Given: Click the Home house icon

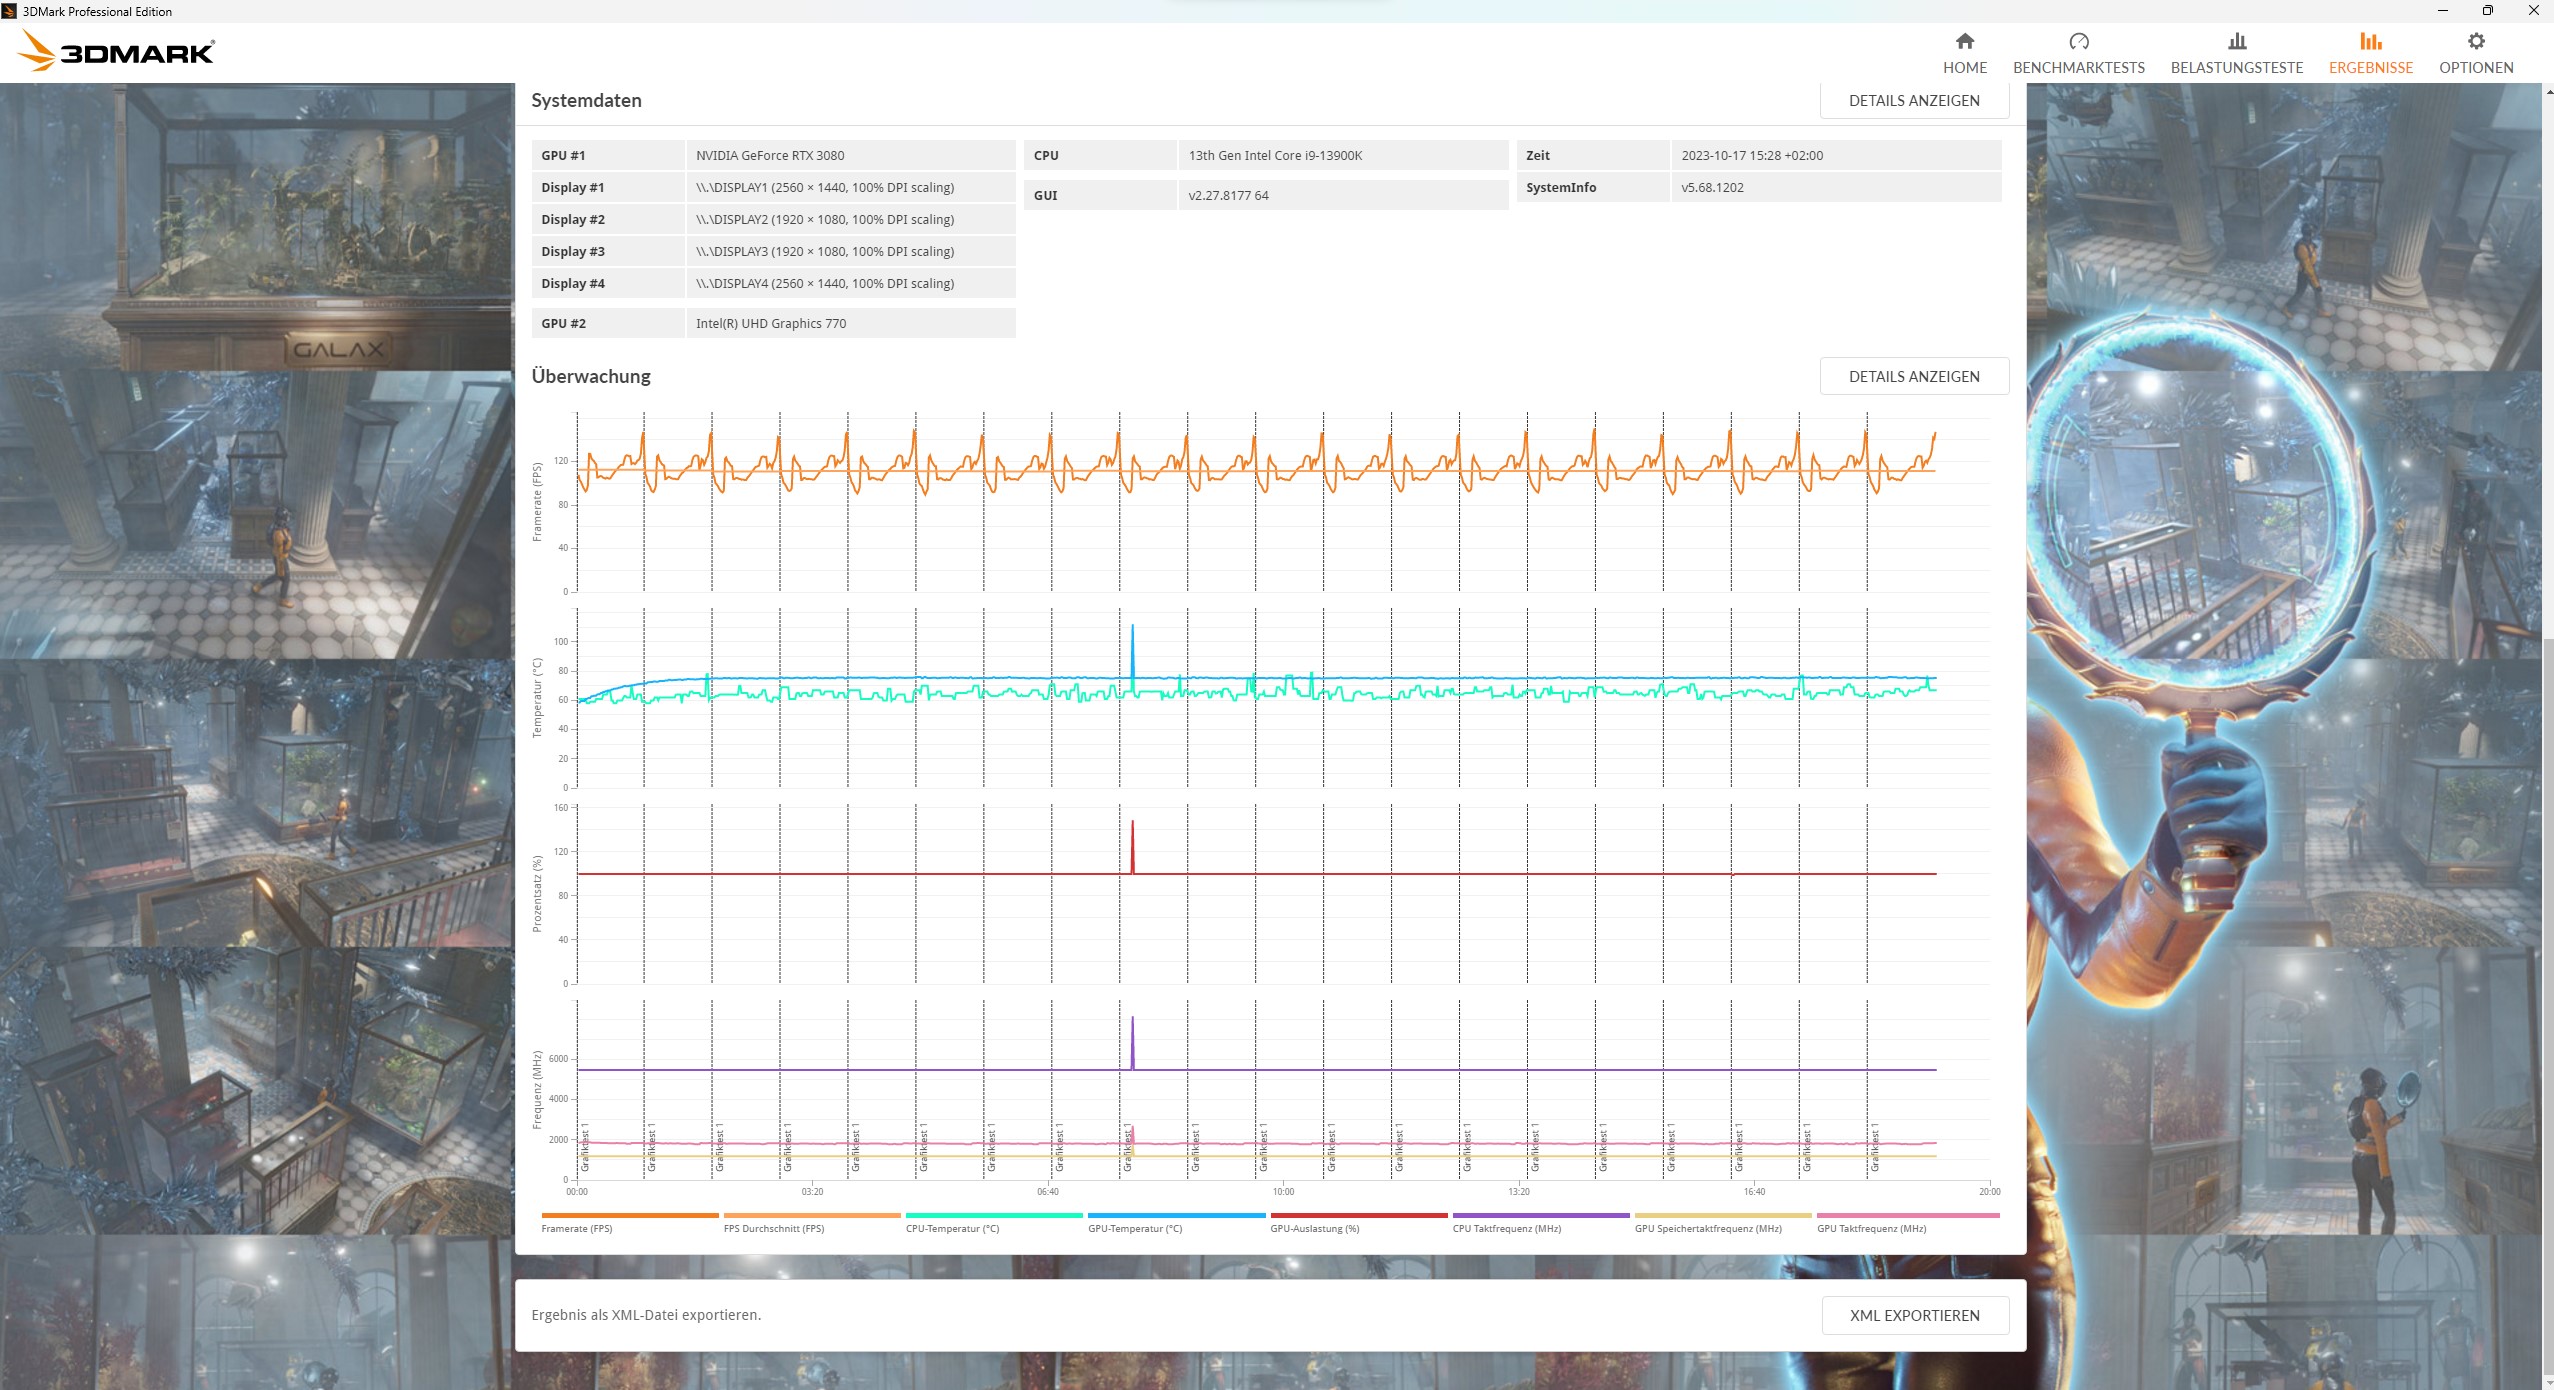Looking at the screenshot, I should click(x=1964, y=41).
